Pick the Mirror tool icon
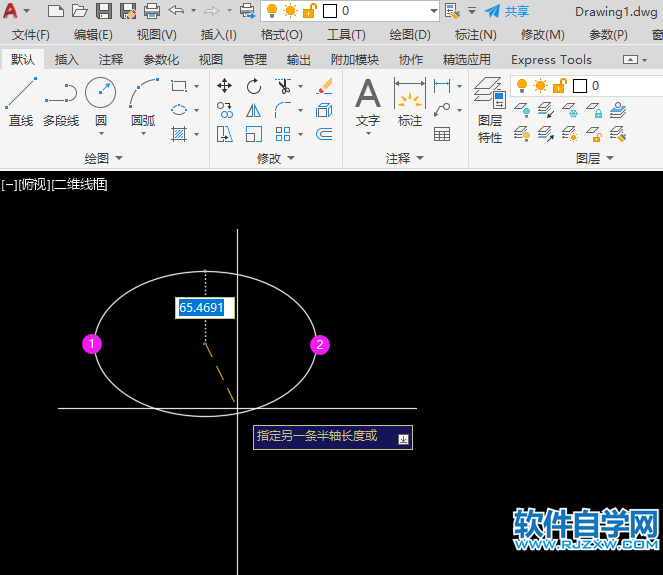Viewport: 663px width, 575px height. coord(254,110)
